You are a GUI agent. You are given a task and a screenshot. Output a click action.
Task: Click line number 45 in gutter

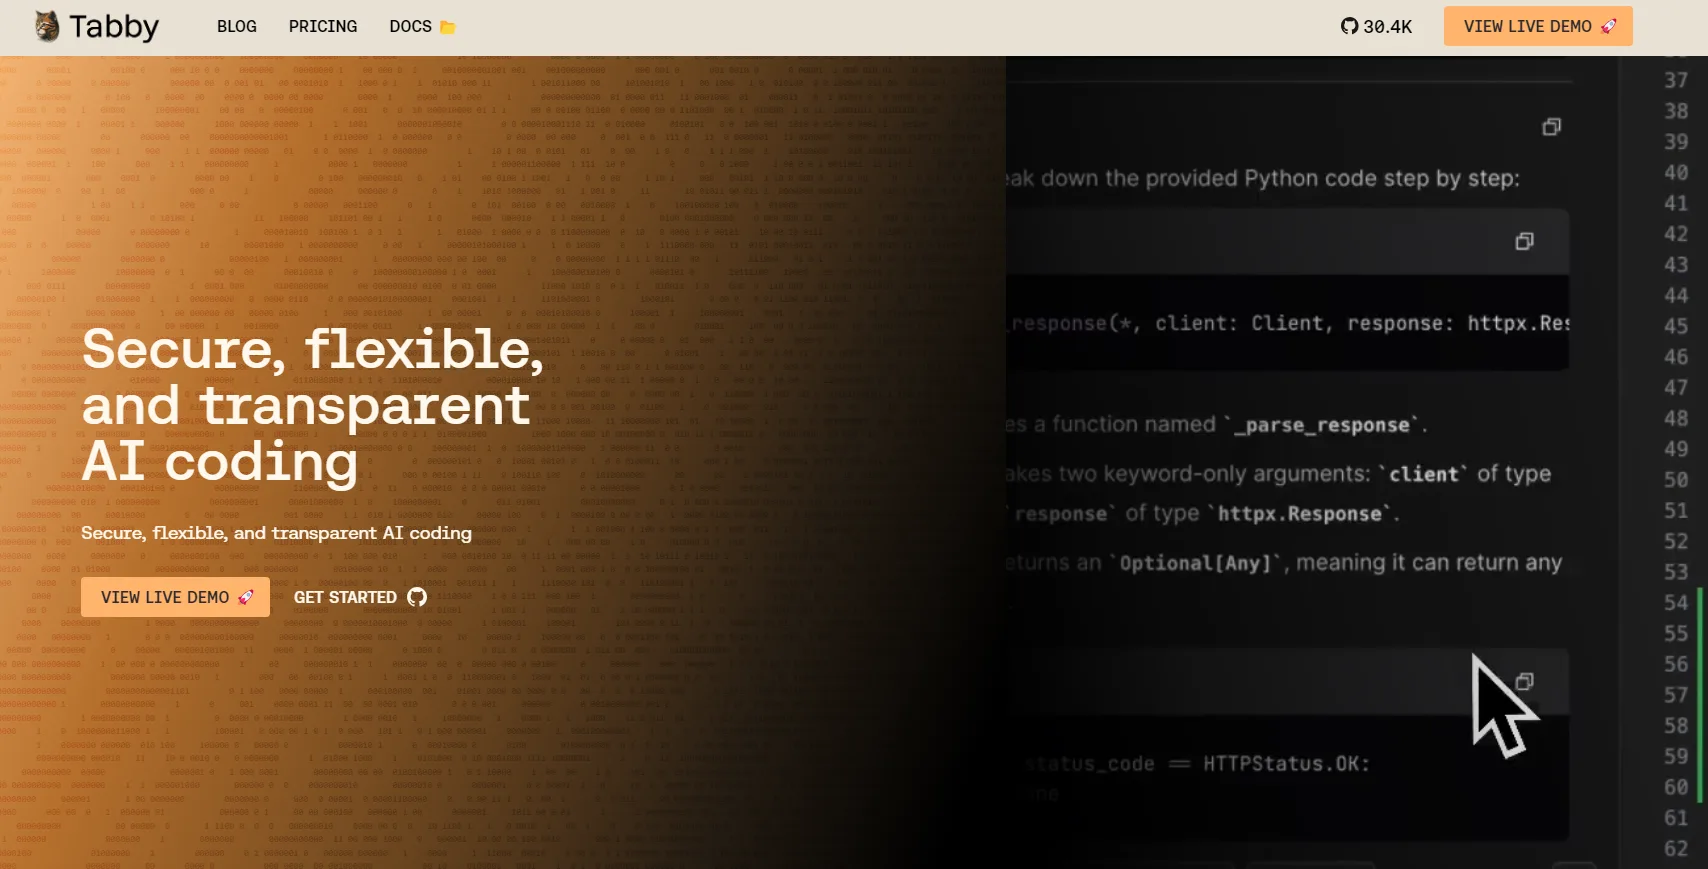1675,326
